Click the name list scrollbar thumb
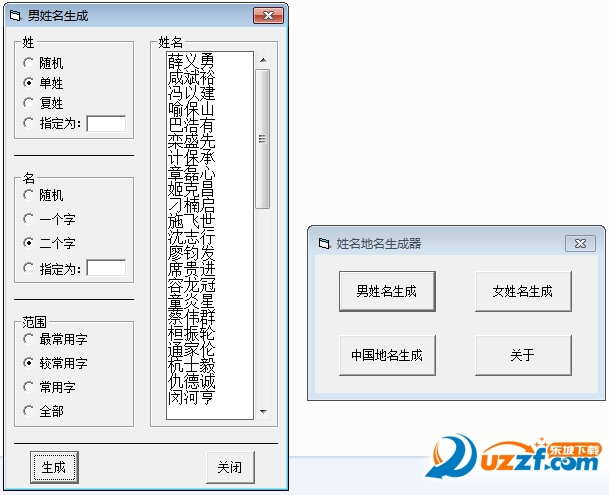Image resolution: width=609 pixels, height=495 pixels. pos(263,139)
